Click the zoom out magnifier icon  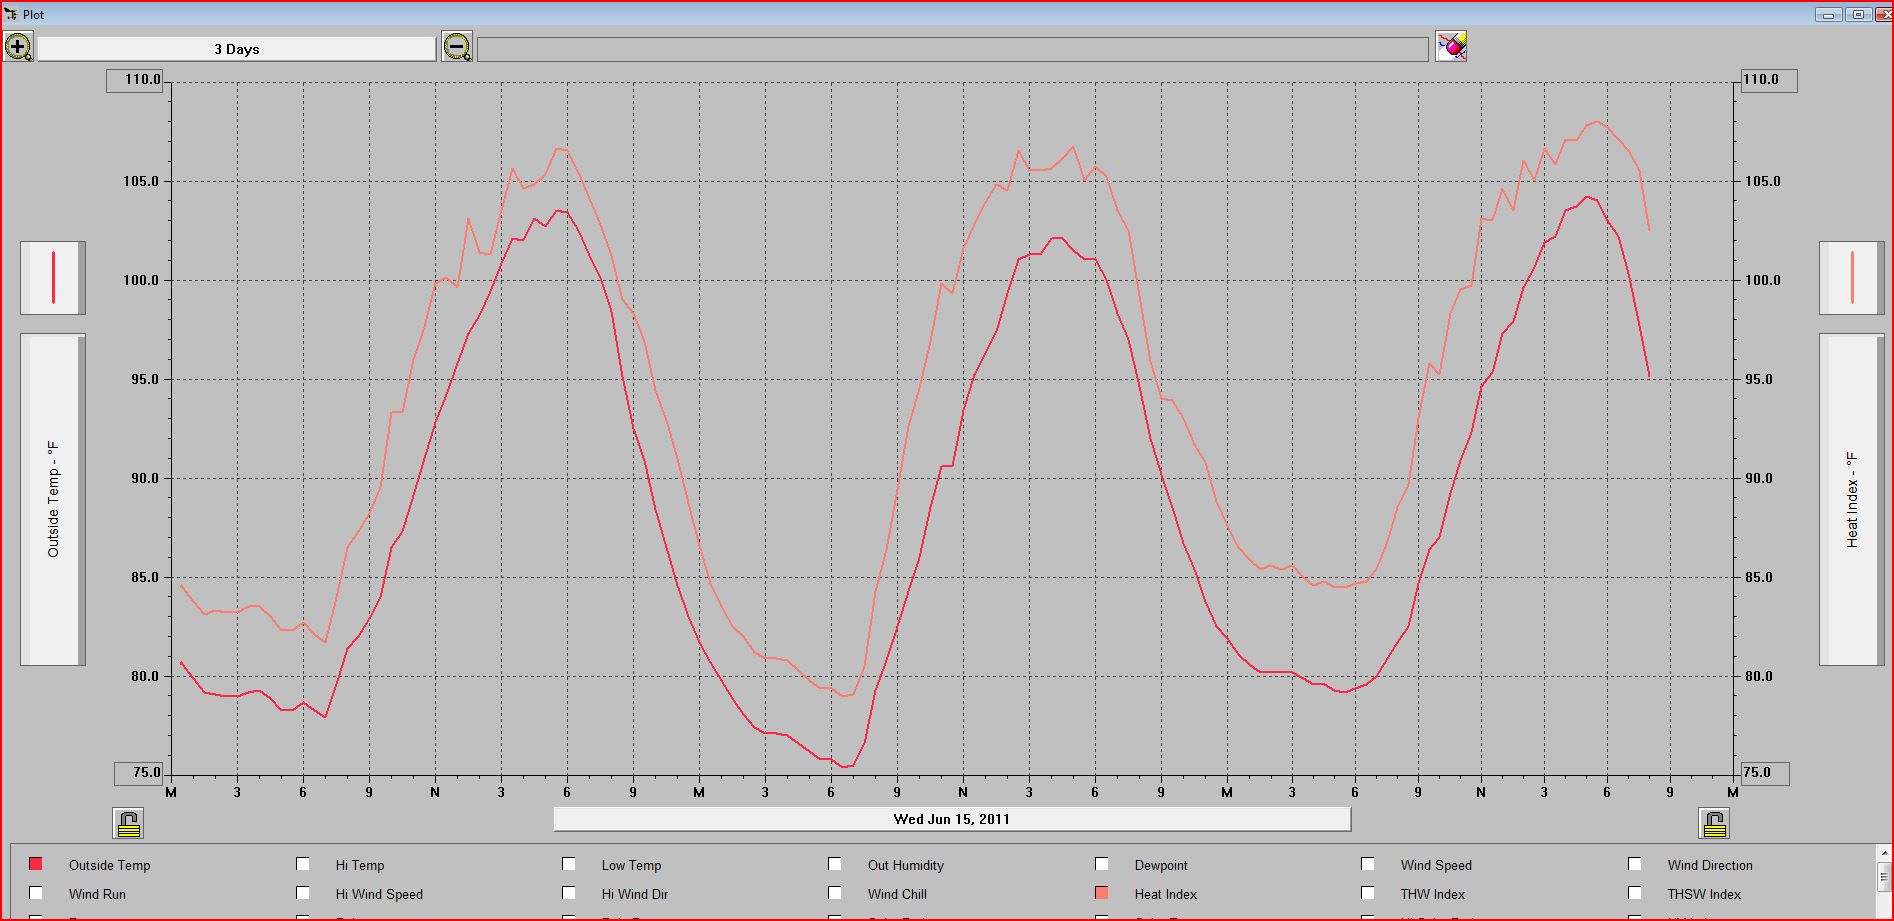pyautogui.click(x=457, y=47)
